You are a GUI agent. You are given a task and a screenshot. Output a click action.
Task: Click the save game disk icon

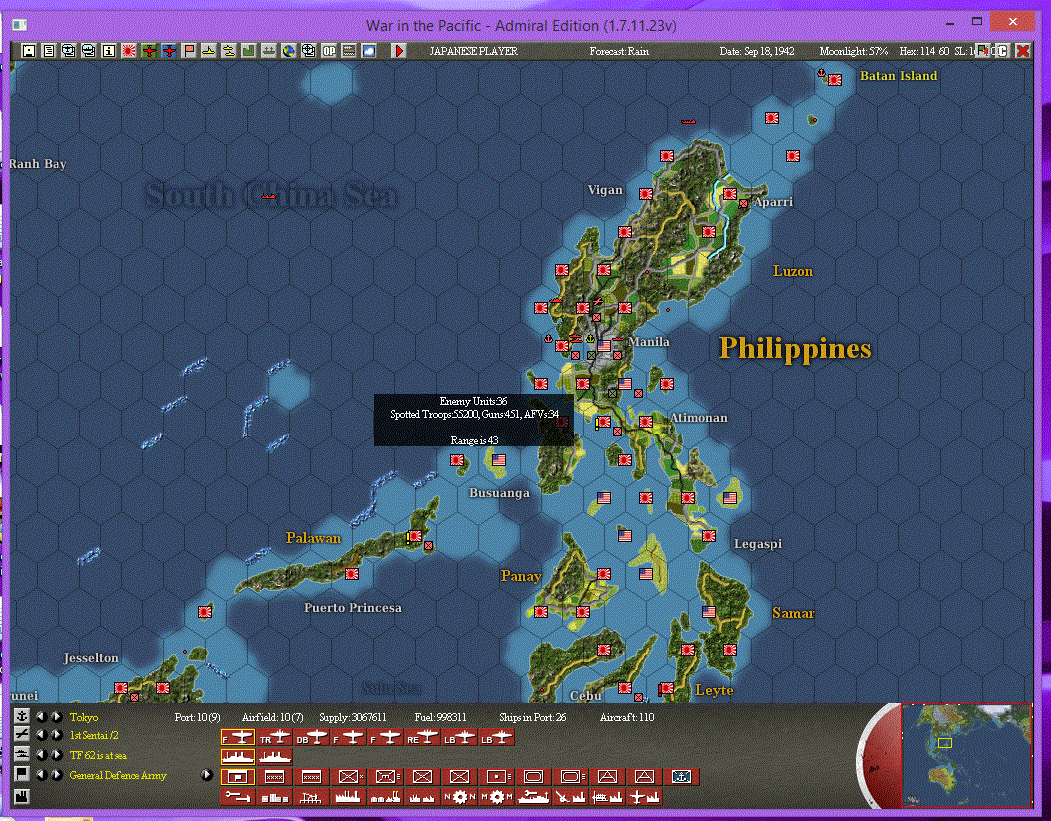[x=29, y=51]
